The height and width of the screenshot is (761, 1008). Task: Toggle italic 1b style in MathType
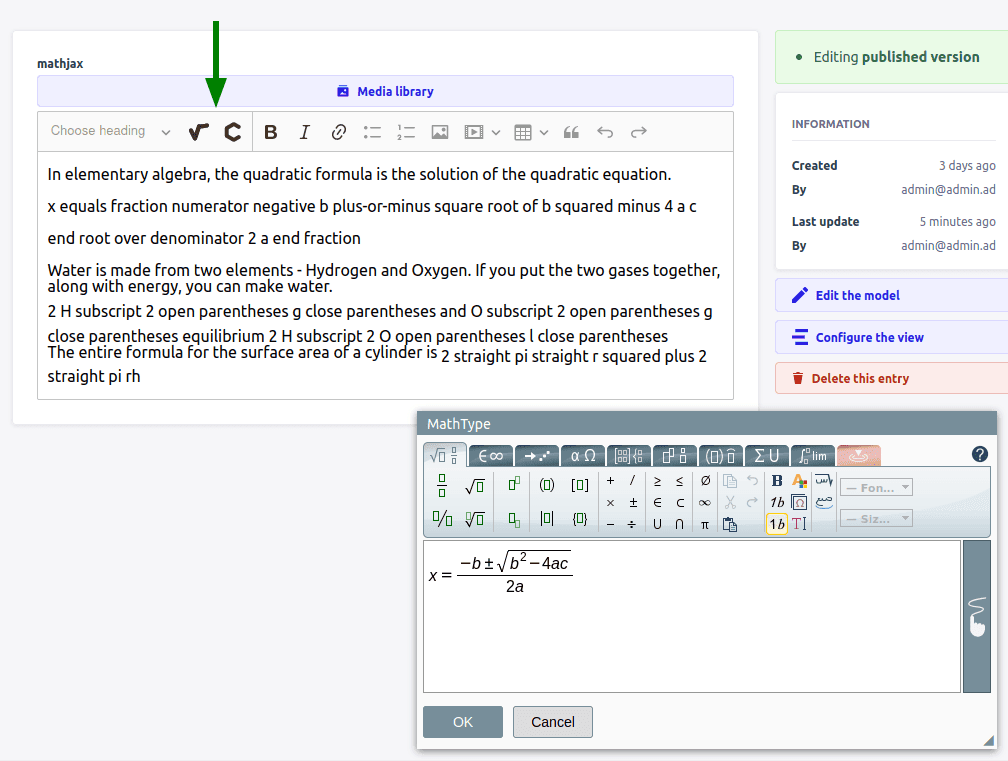click(x=777, y=503)
